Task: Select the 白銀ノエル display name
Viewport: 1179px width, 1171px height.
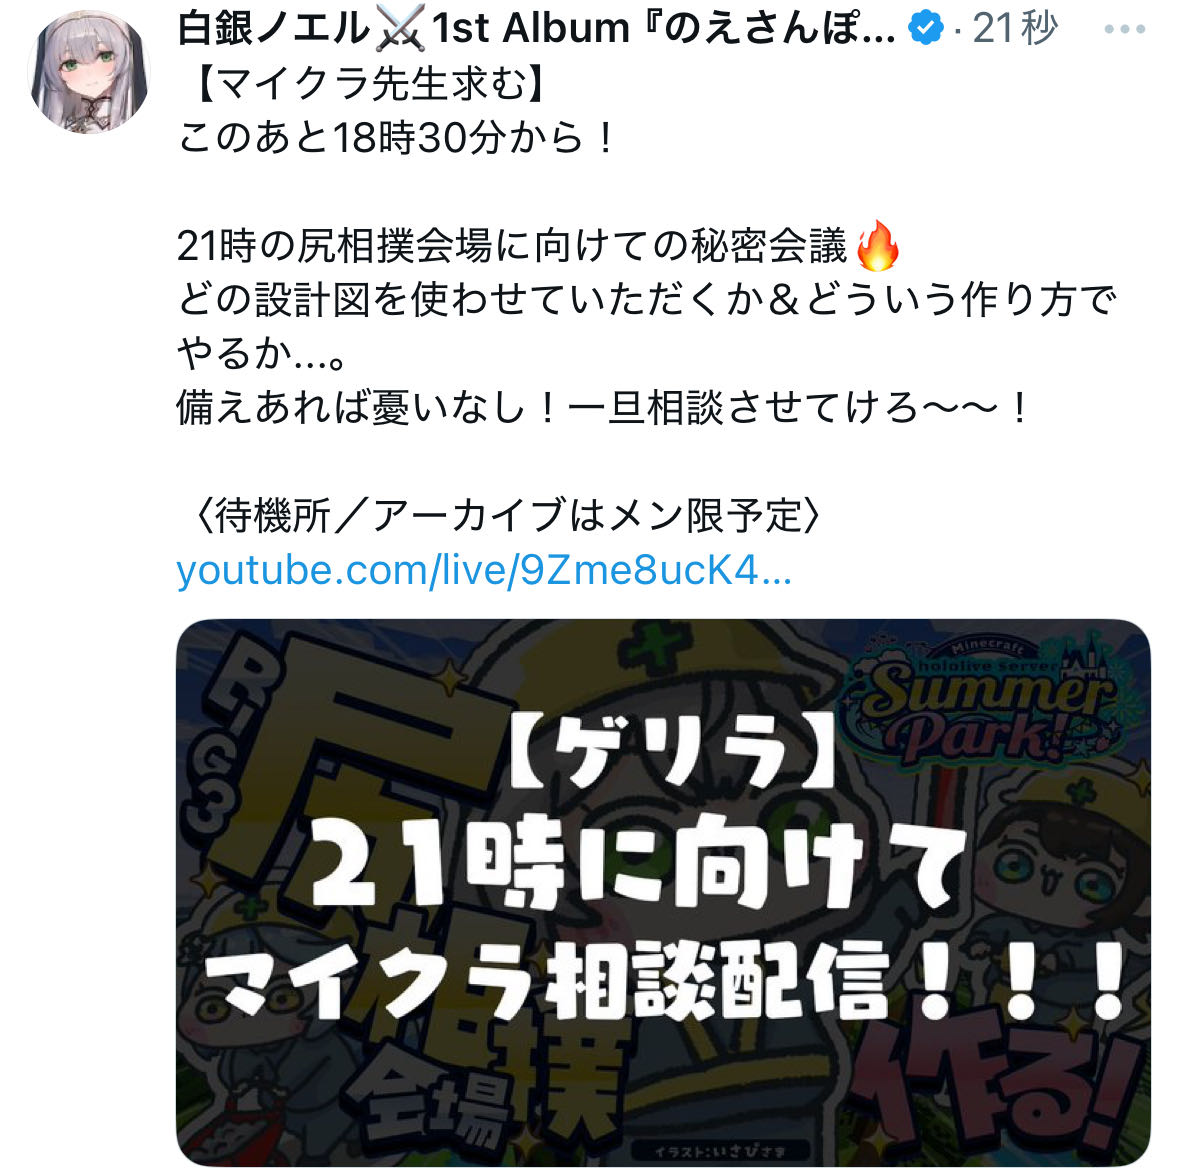Action: [x=274, y=29]
